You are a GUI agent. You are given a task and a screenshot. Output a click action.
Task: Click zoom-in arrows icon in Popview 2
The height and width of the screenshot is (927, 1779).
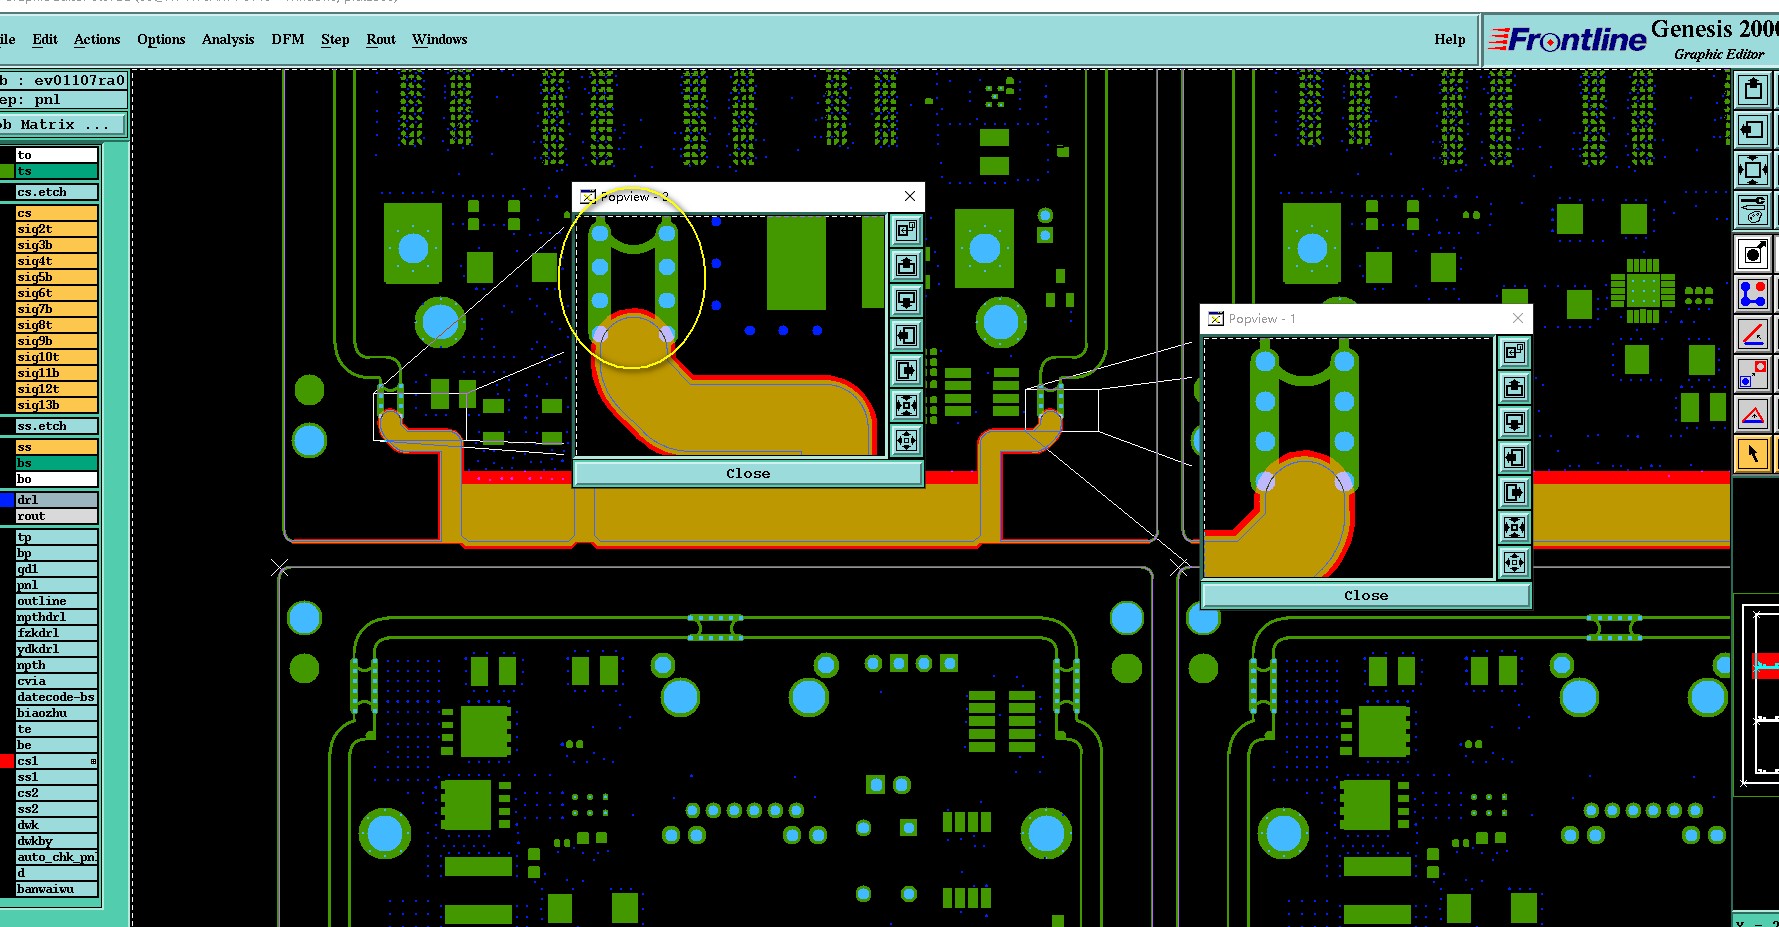pos(906,406)
